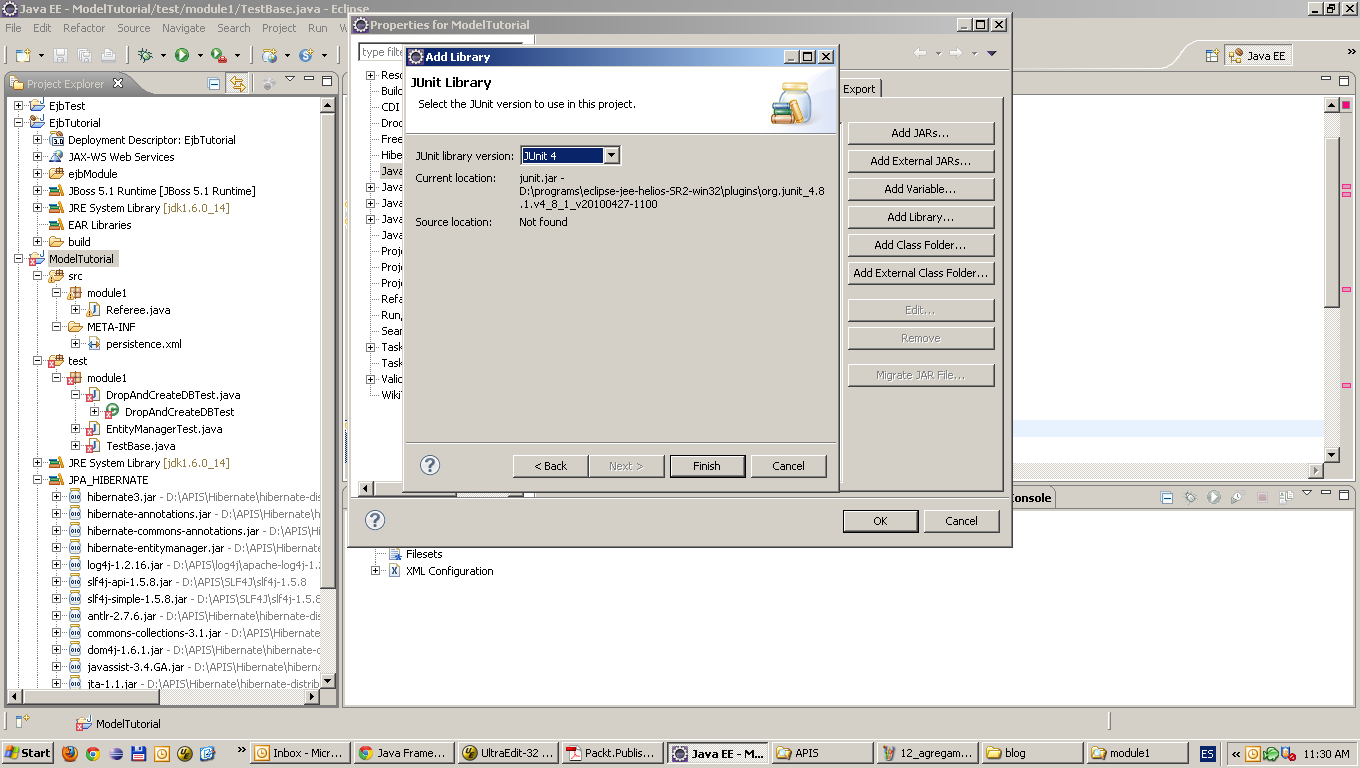This screenshot has width=1360, height=768.
Task: Collapse All in Project Explorer
Action: (213, 83)
